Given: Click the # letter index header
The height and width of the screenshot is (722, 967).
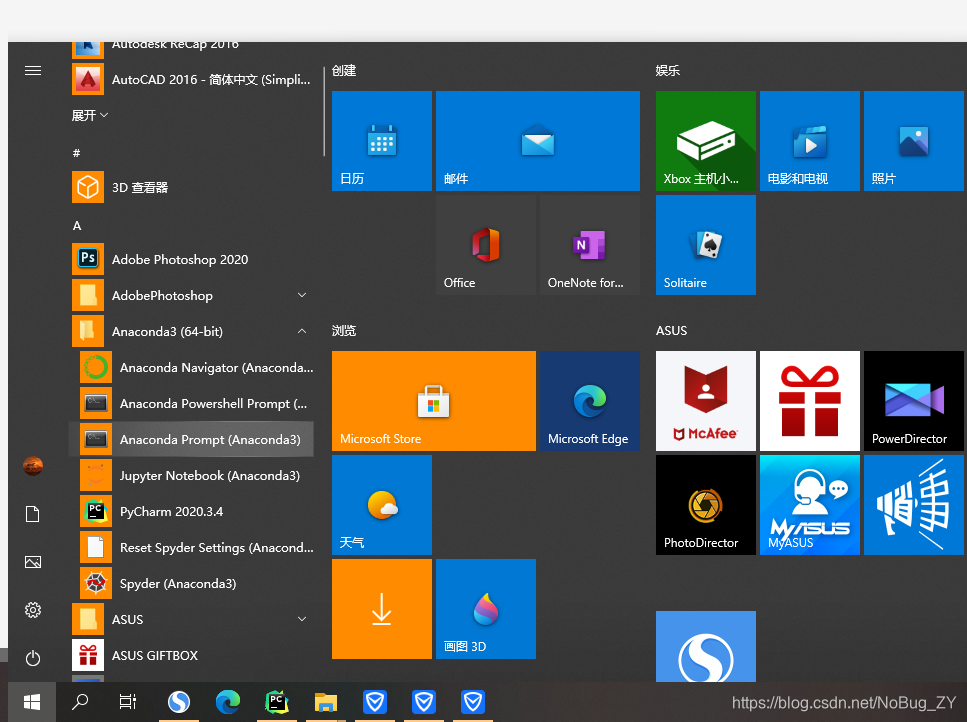Looking at the screenshot, I should tap(76, 153).
